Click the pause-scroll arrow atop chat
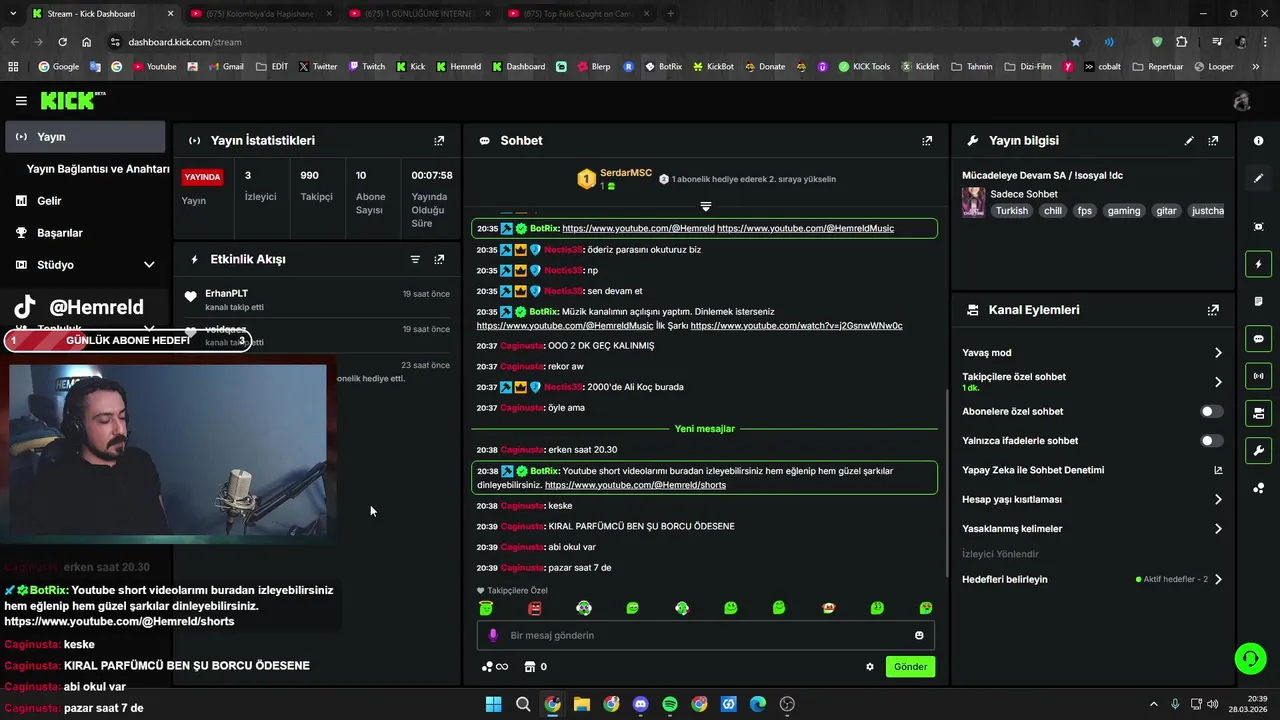1280x720 pixels. [706, 206]
